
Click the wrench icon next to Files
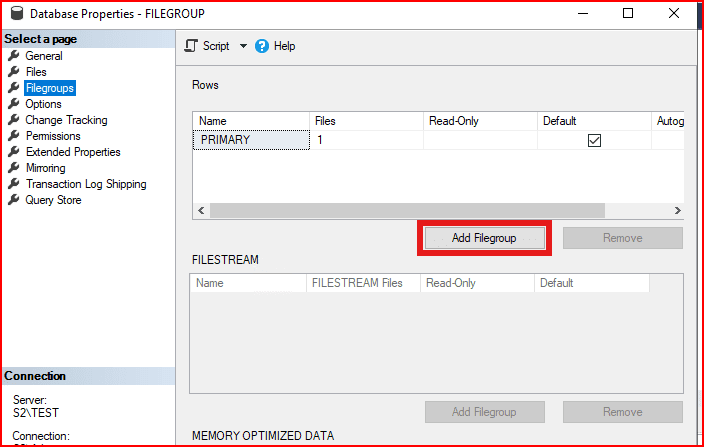tap(14, 72)
